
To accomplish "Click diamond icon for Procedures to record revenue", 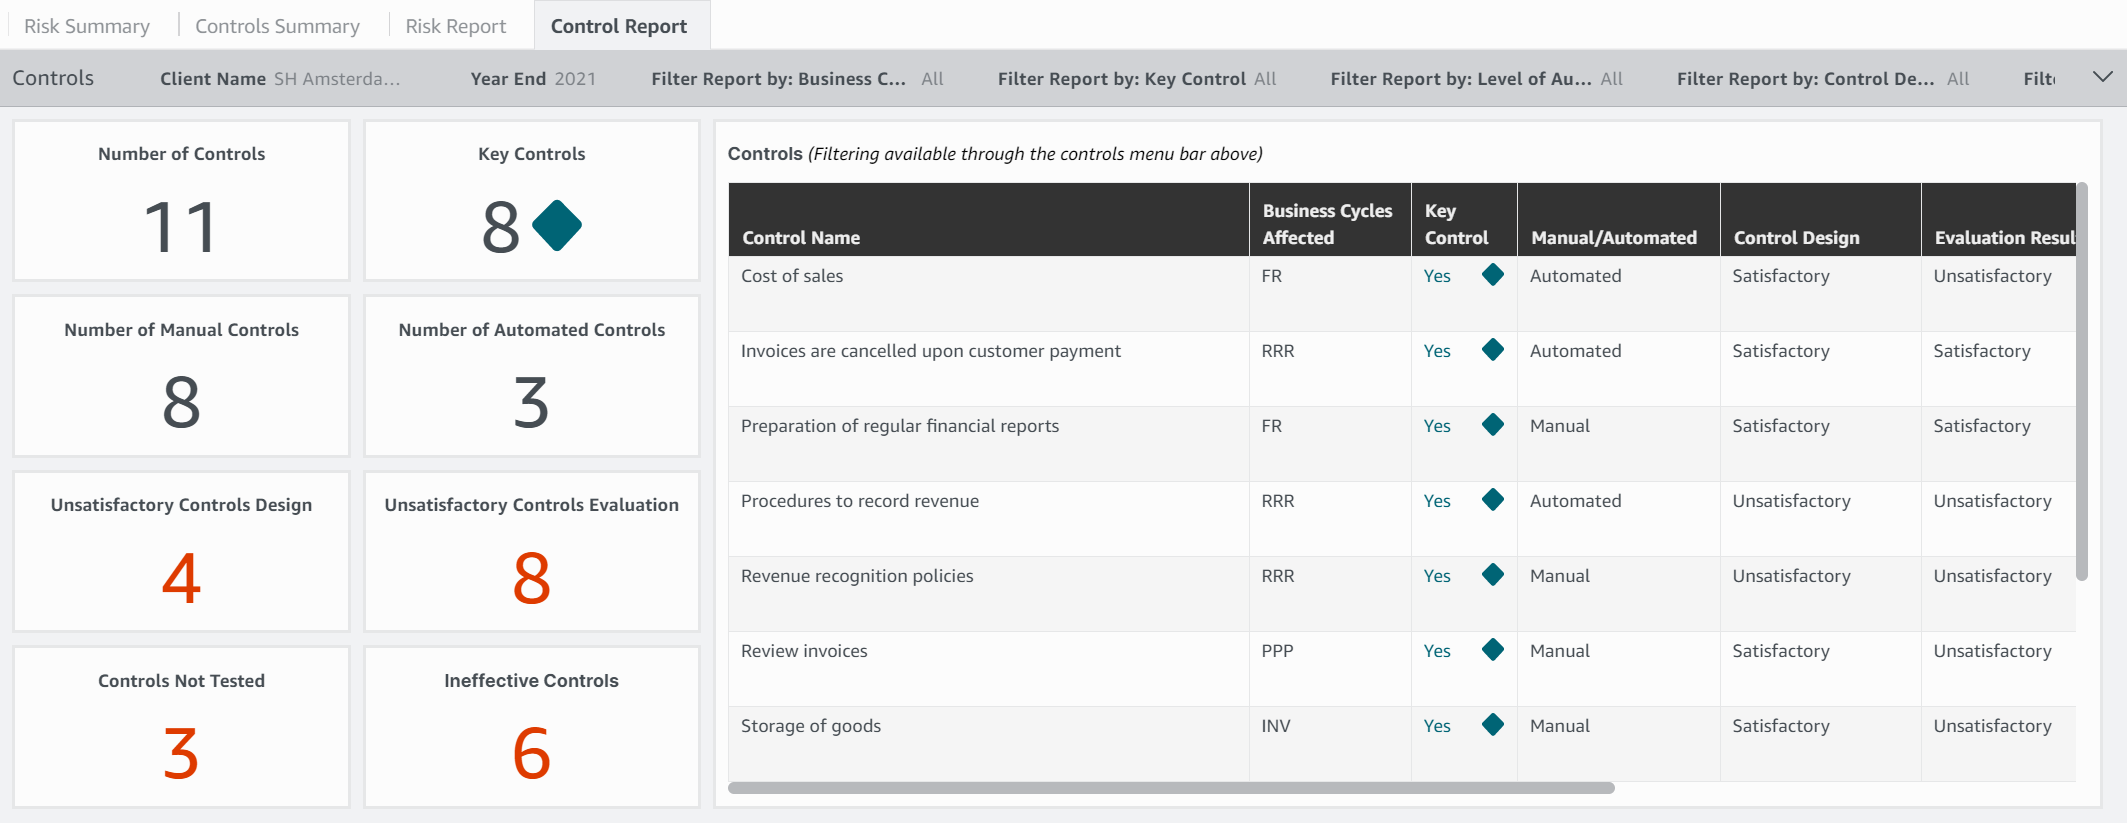I will point(1492,500).
